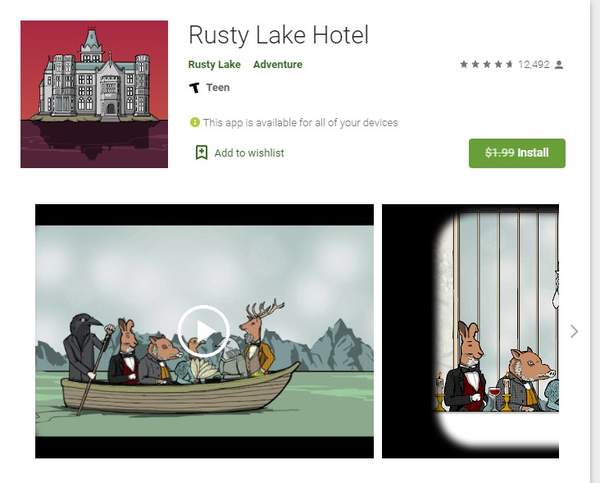Image resolution: width=600 pixels, height=483 pixels.
Task: Open the dining room screenshot thumbnail
Action: tap(470, 331)
